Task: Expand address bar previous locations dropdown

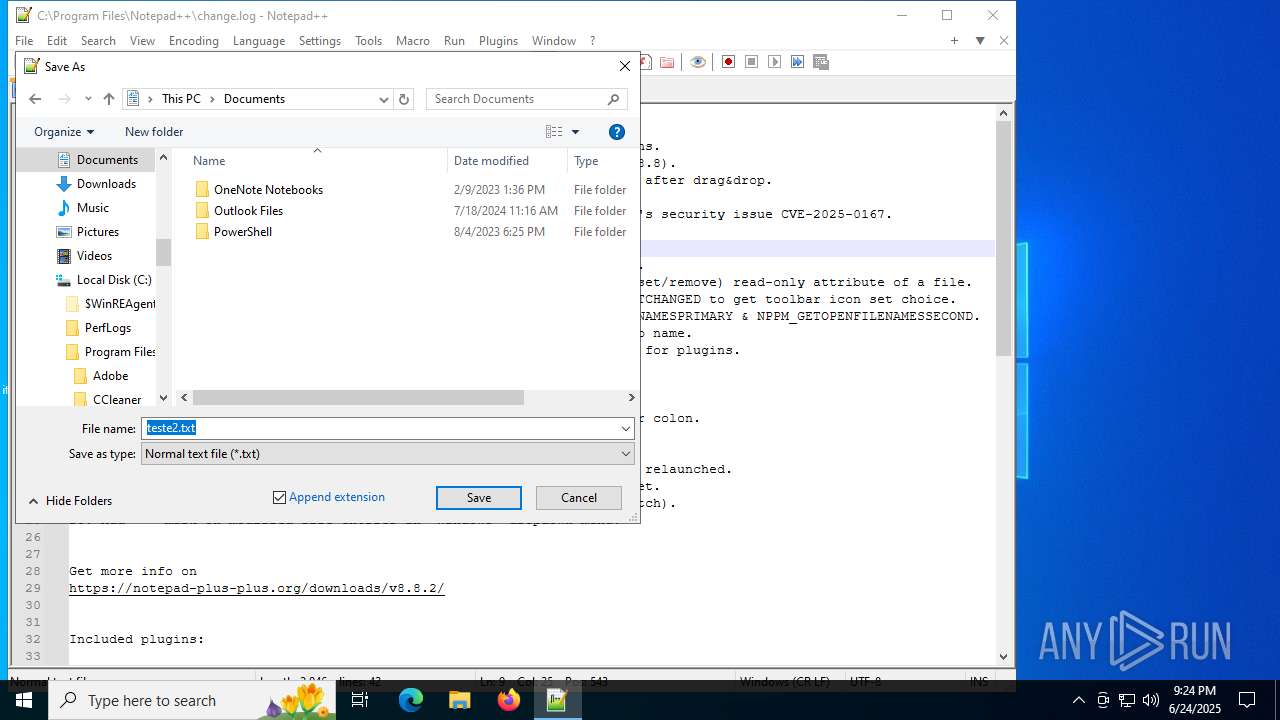Action: pyautogui.click(x=383, y=99)
